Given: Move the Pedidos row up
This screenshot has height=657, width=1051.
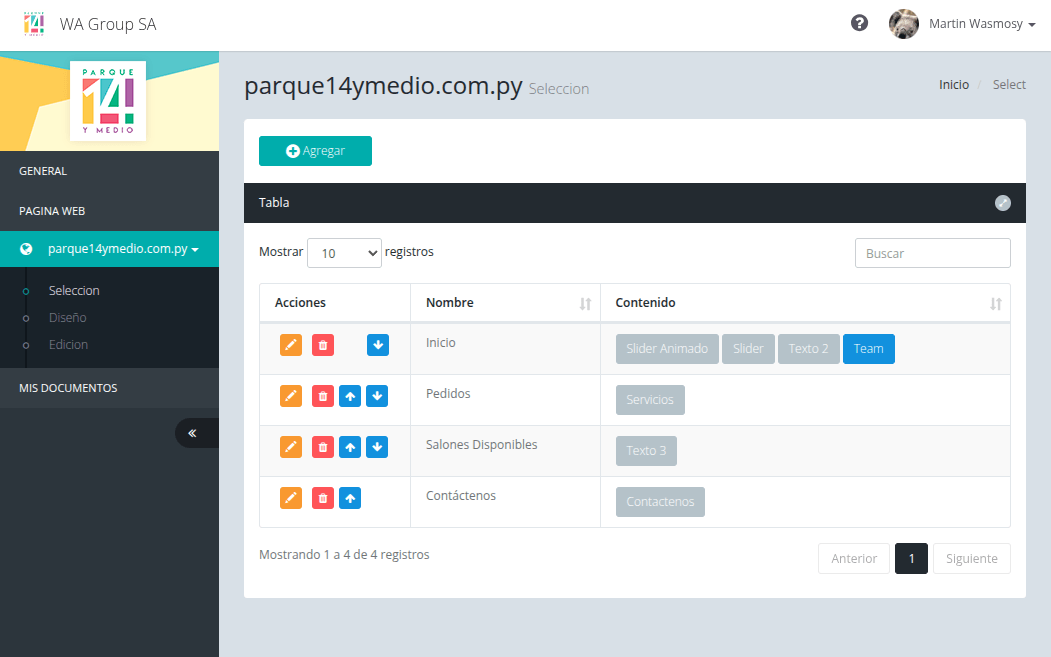Looking at the screenshot, I should [350, 396].
